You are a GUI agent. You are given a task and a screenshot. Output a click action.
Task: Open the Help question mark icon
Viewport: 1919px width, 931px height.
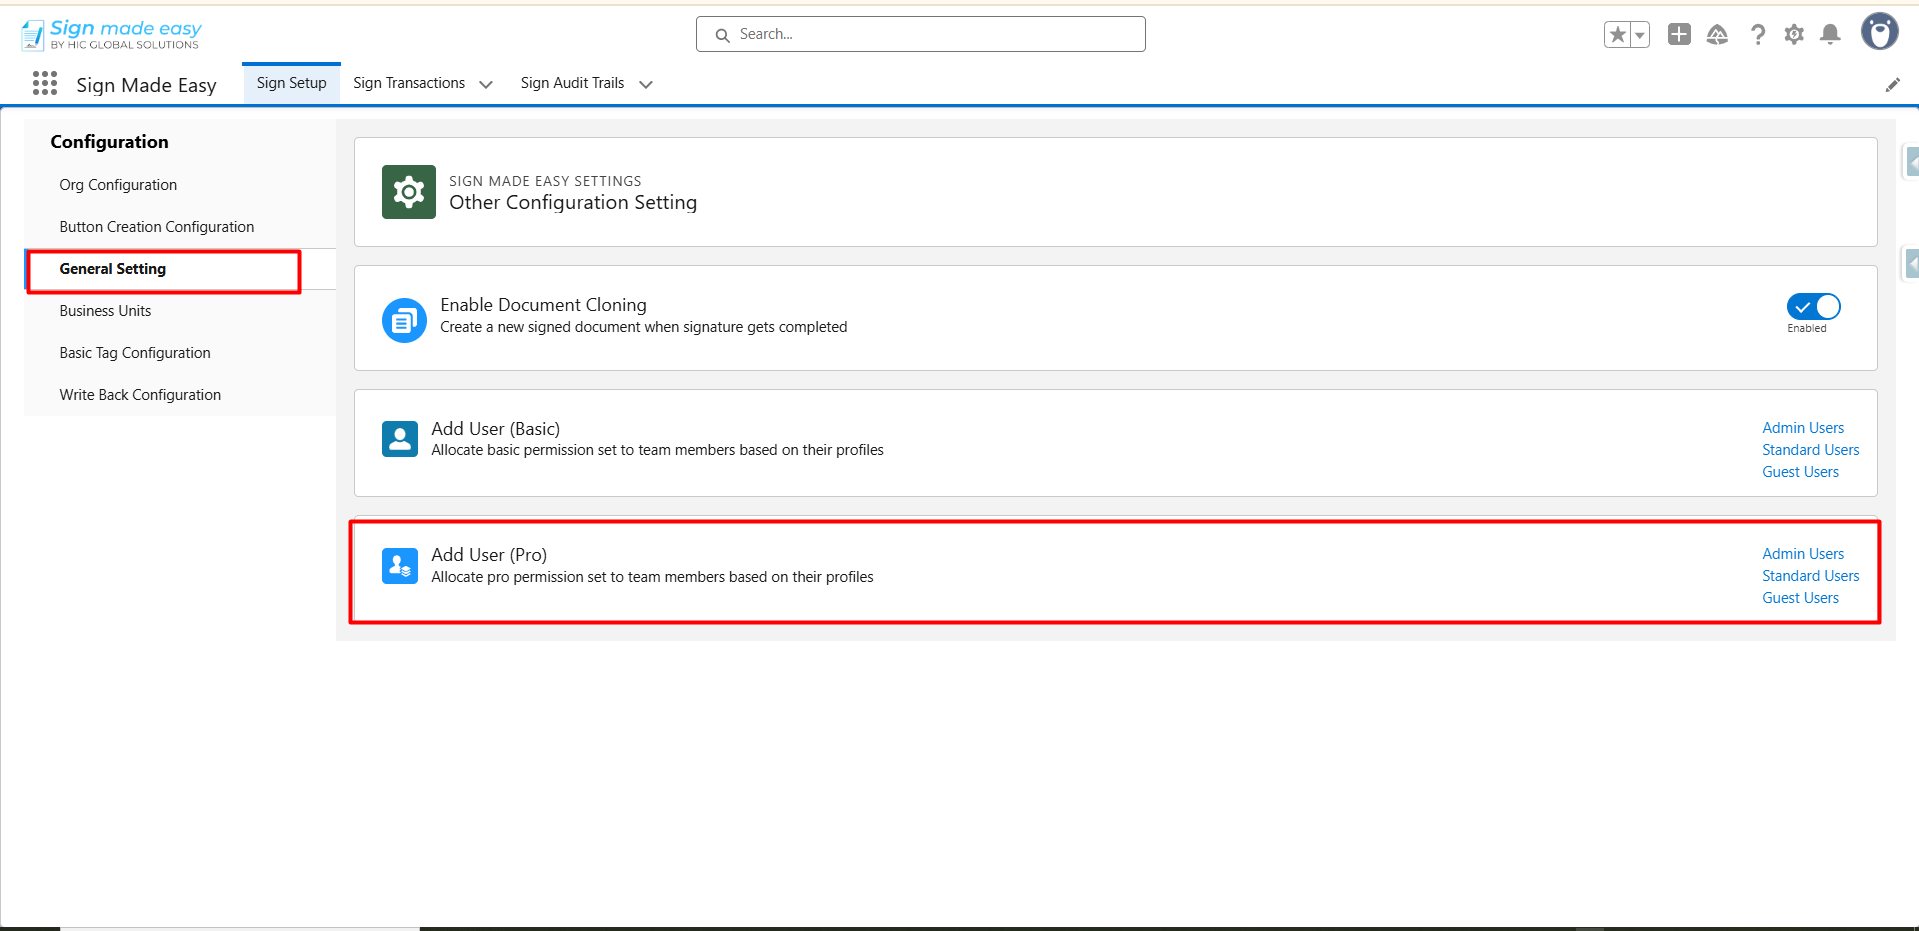coord(1757,35)
